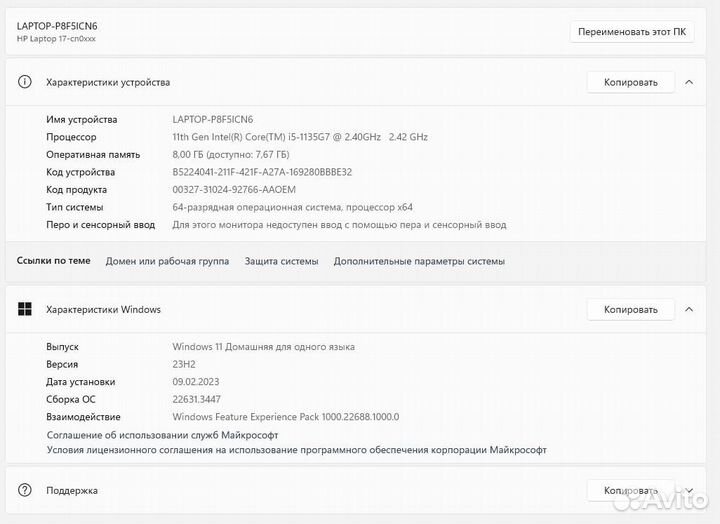Viewport: 720px width, 524px height.
Task: Click the Выпуск label
Action: coord(62,347)
